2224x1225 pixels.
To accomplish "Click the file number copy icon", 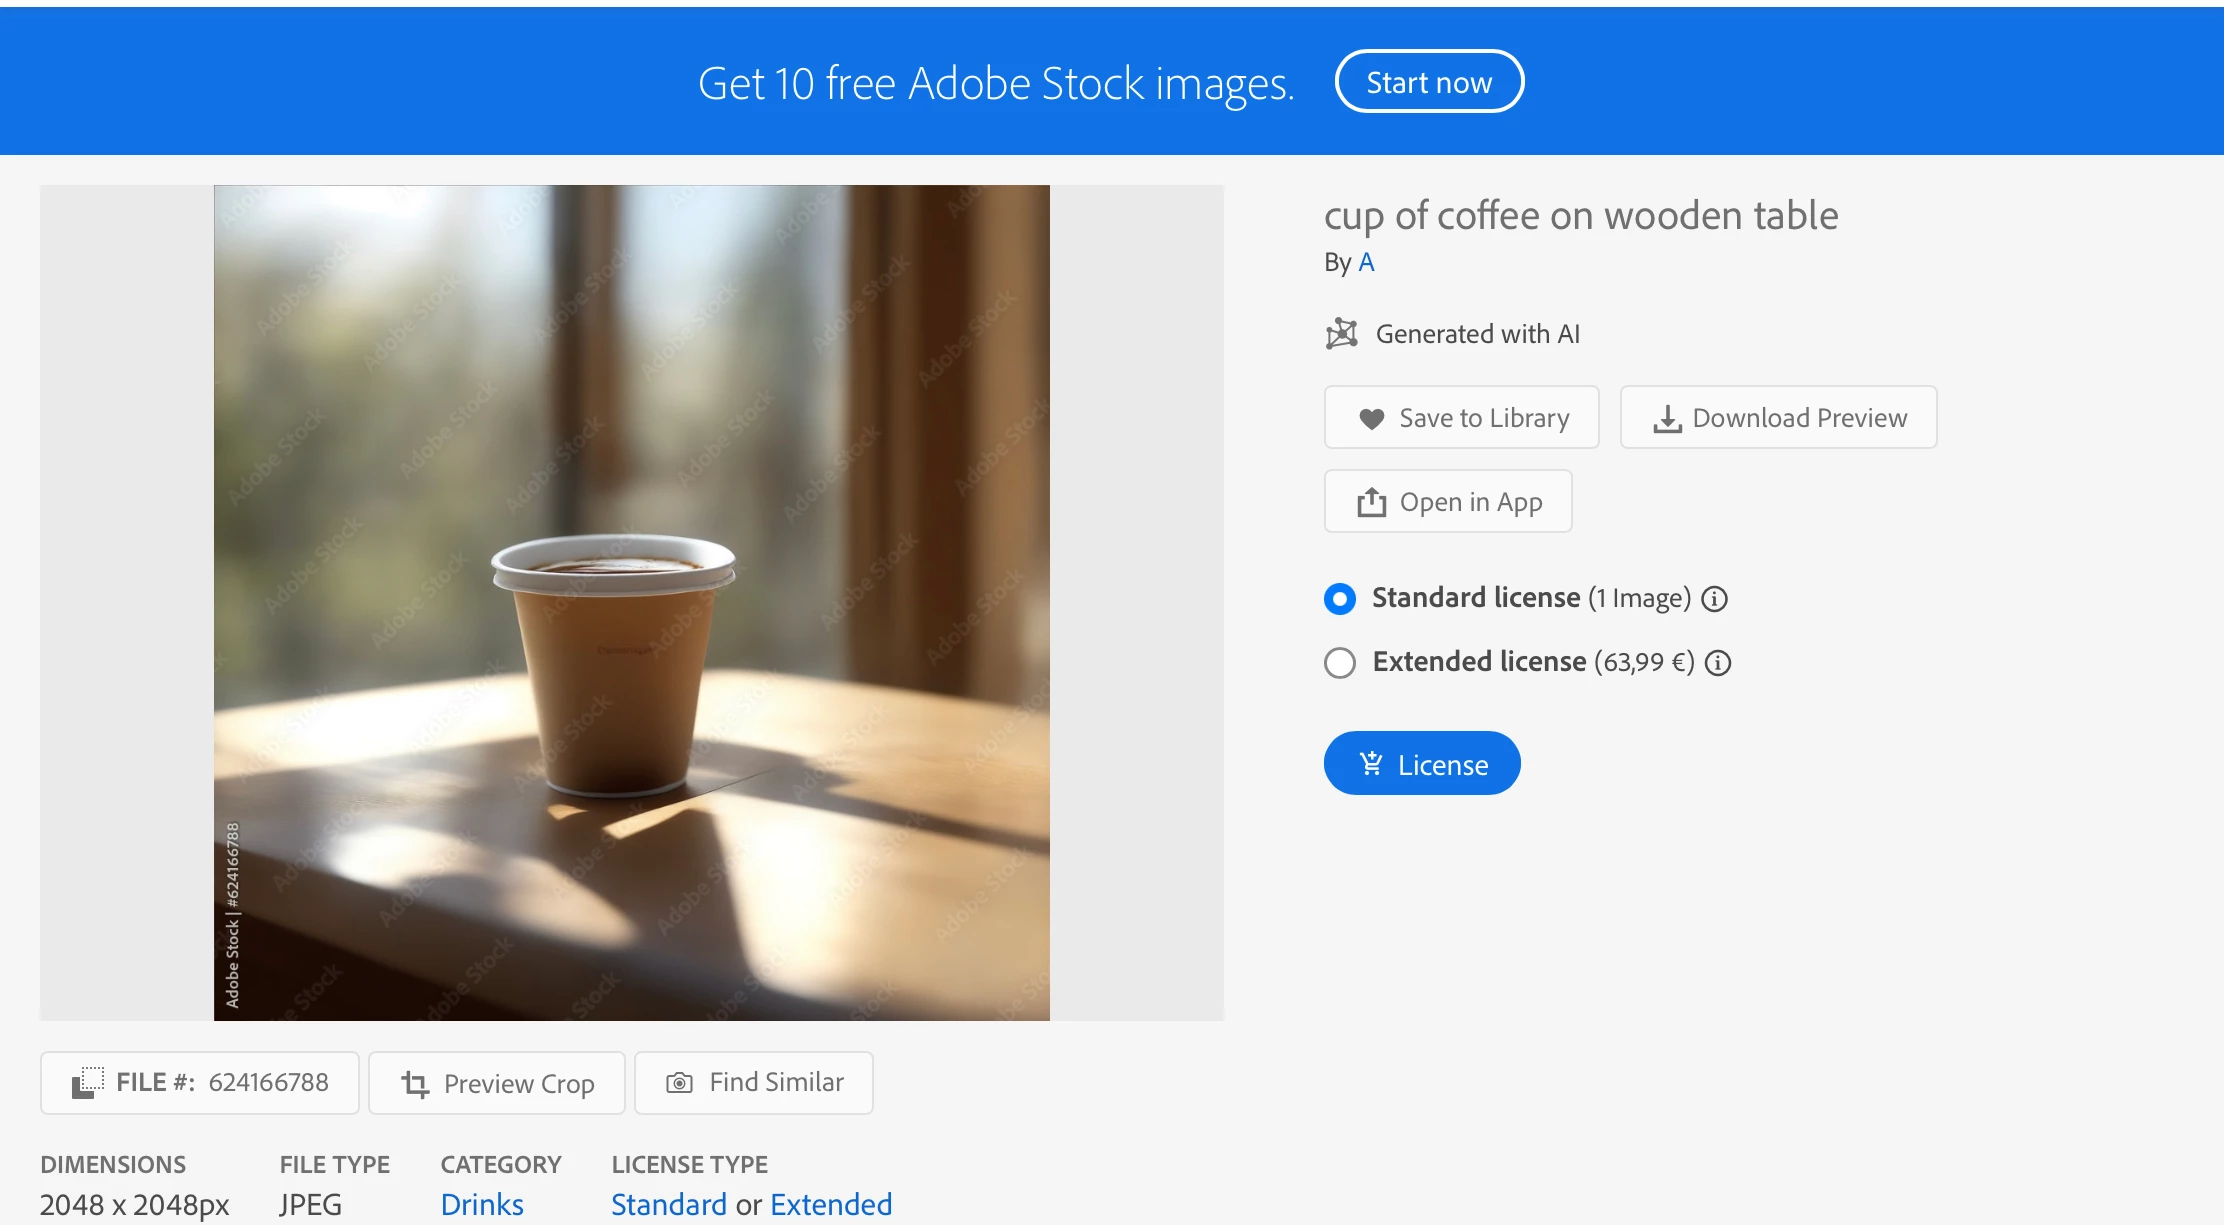I will [88, 1083].
